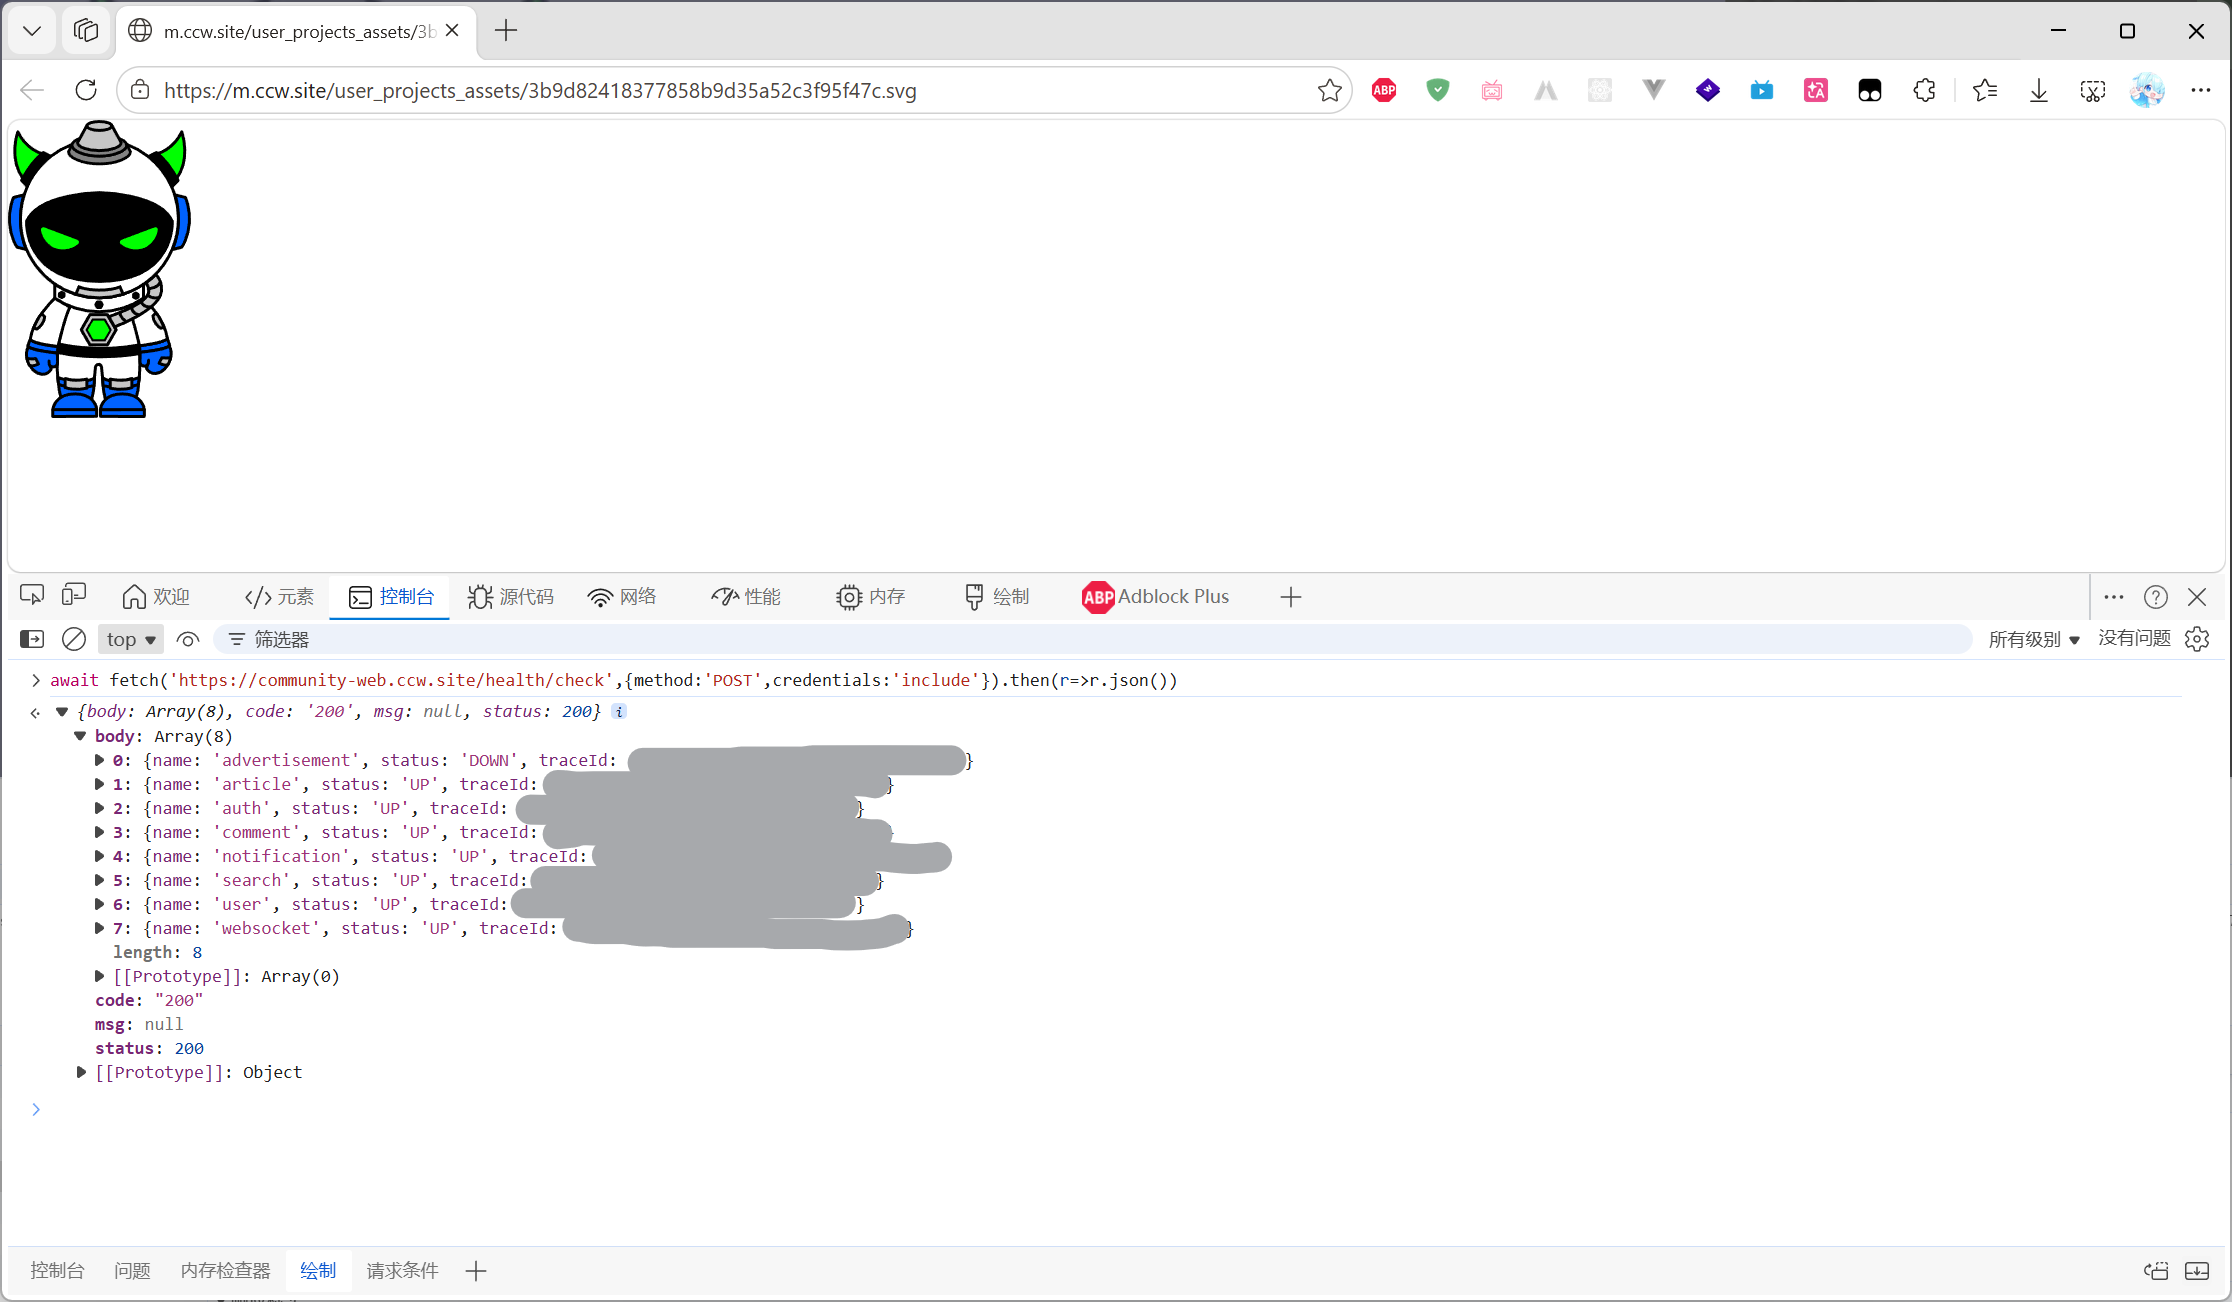
Task: Open the extensions puzzle icon
Action: (x=1924, y=90)
